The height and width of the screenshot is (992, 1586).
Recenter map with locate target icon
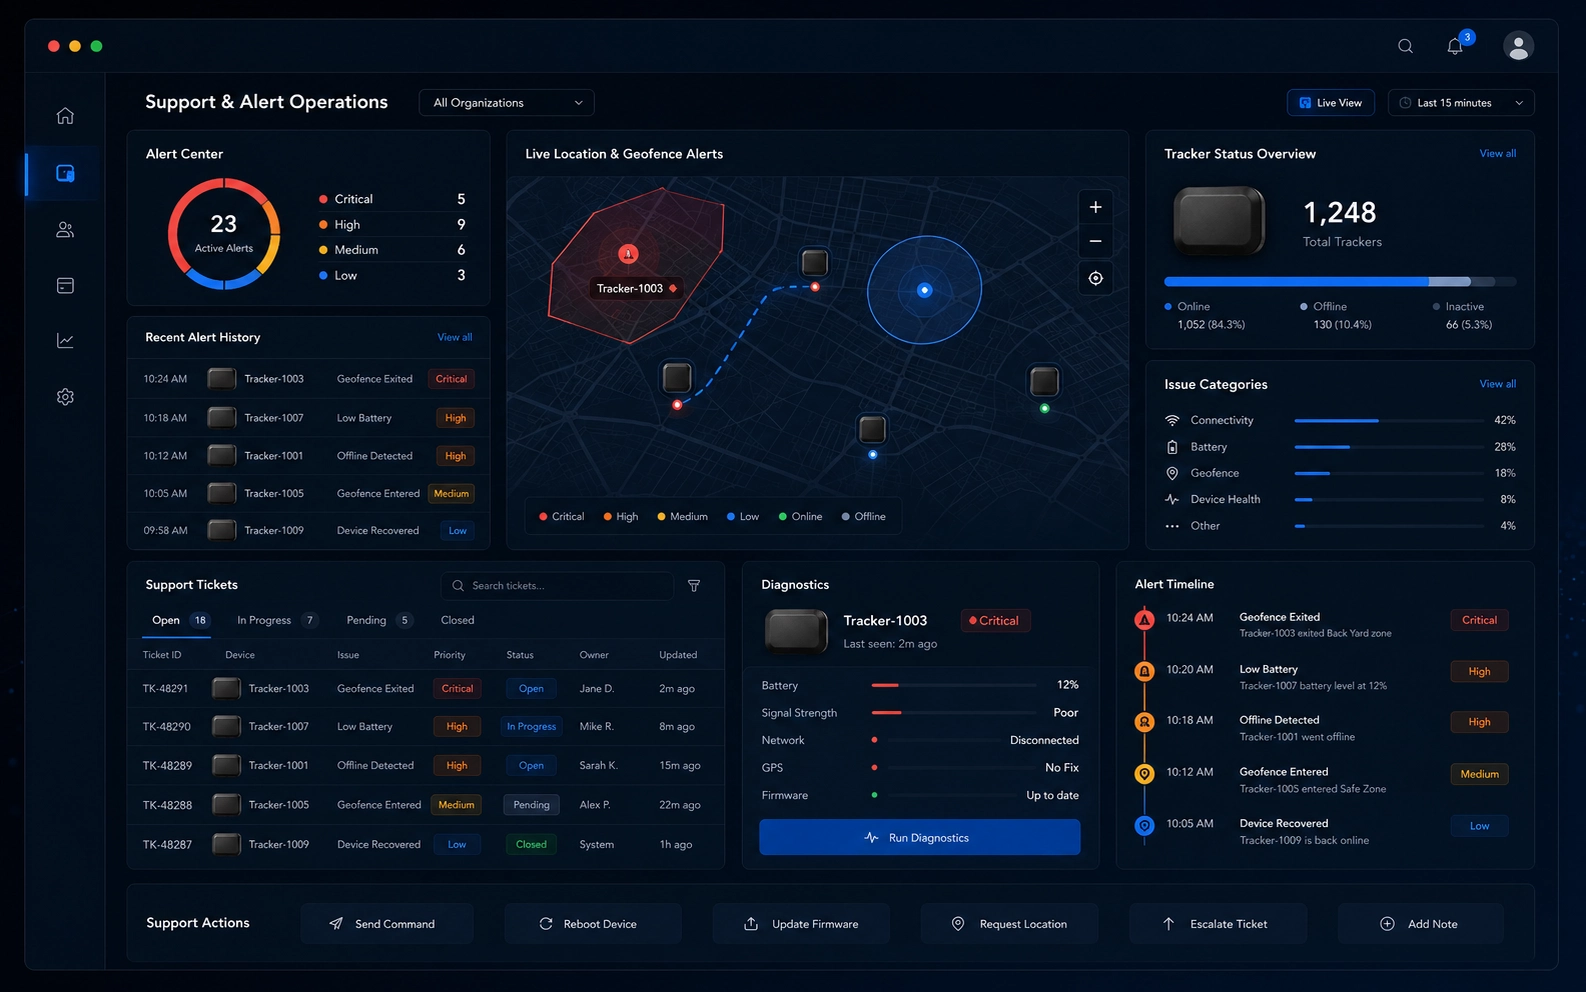click(1096, 278)
